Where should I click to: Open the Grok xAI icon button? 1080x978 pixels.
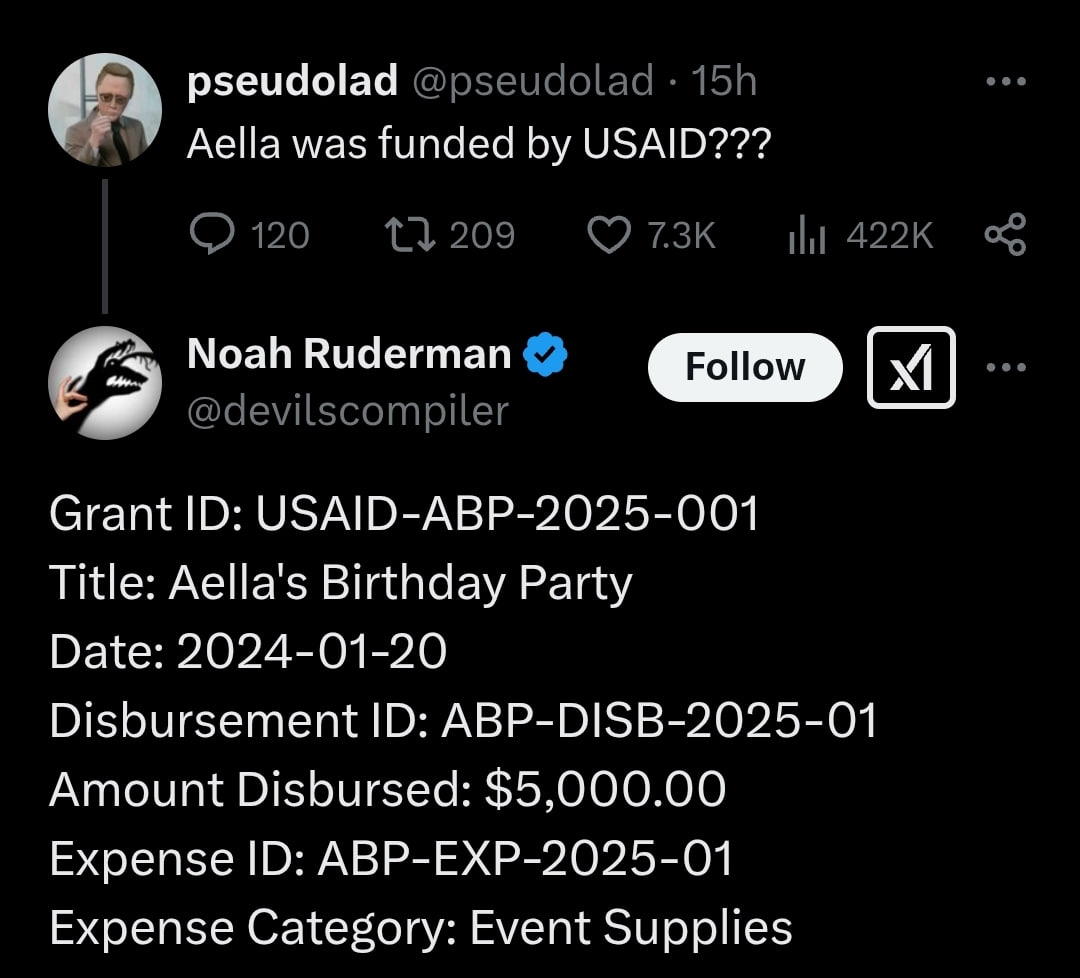[x=911, y=367]
